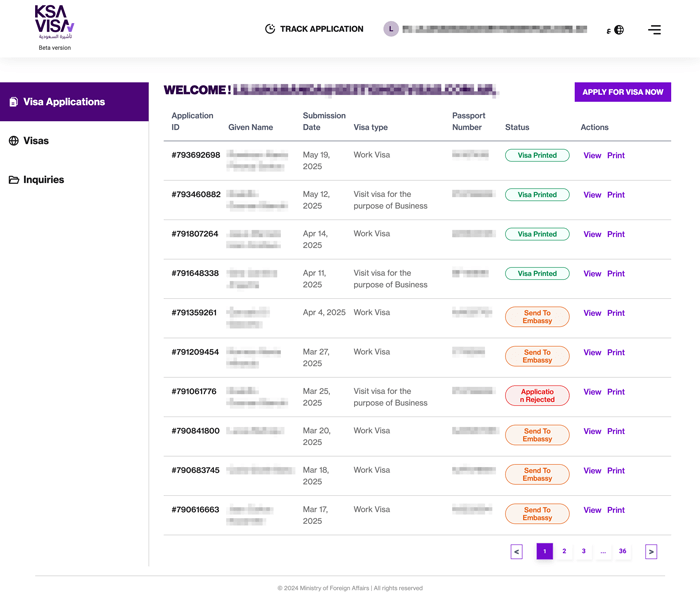Click the Submission Date column header
This screenshot has height=592, width=700.
coord(324,121)
